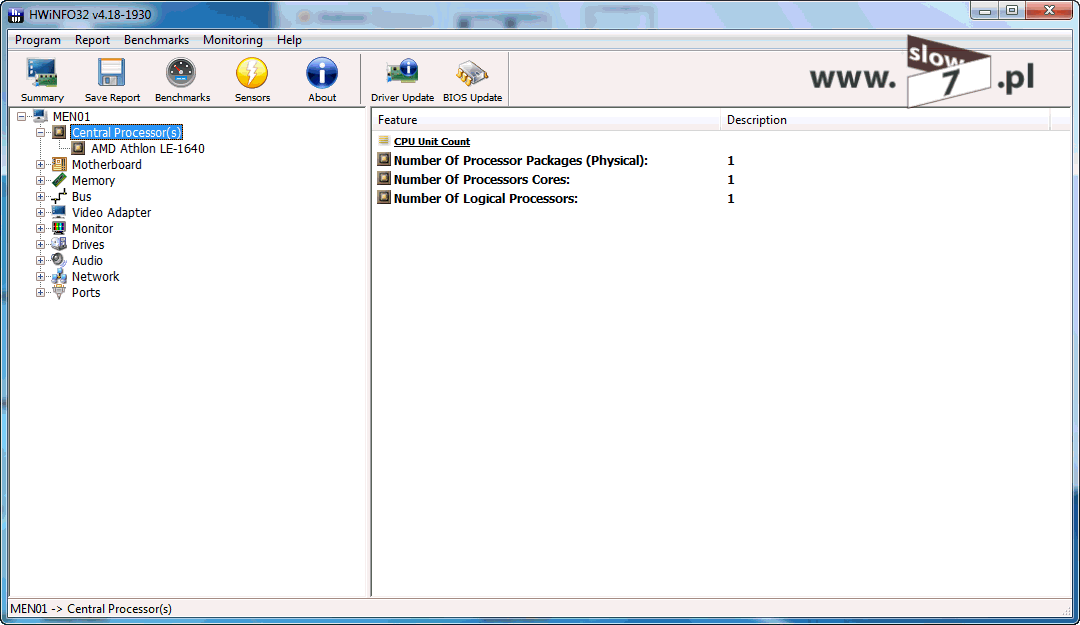Click the Network tree icon
This screenshot has width=1080, height=625.
click(x=59, y=276)
